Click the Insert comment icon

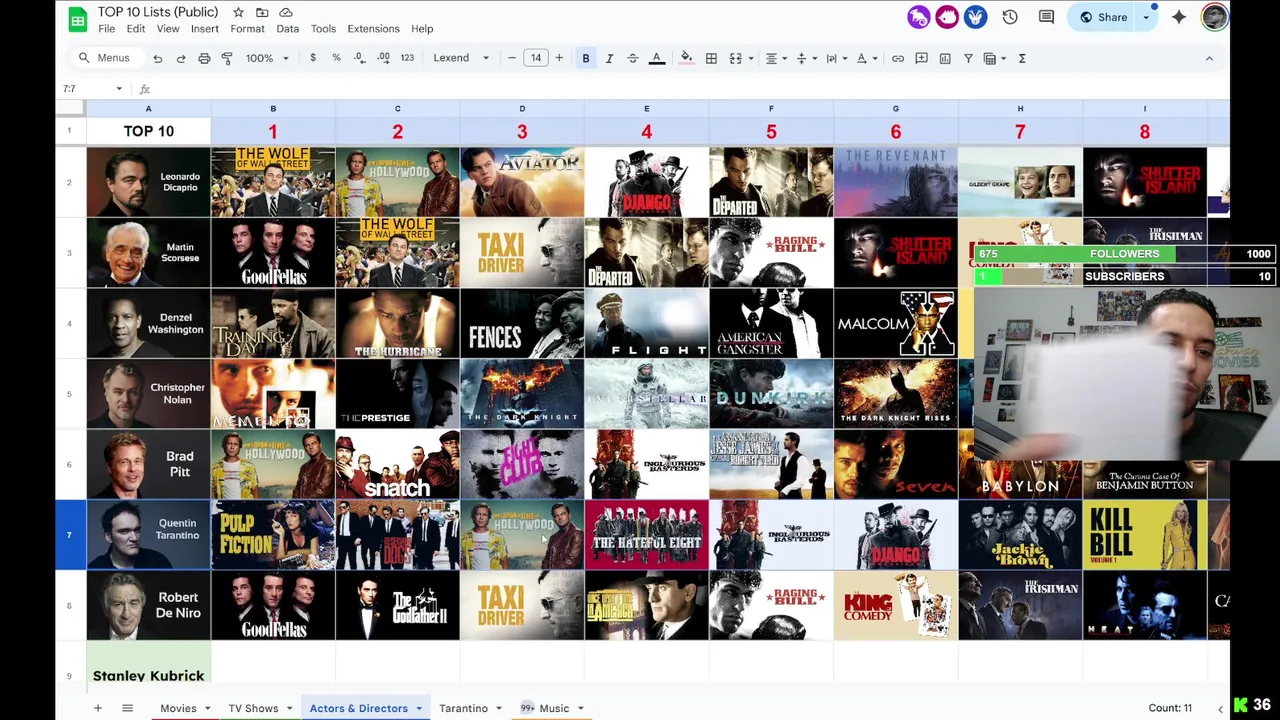click(x=921, y=58)
